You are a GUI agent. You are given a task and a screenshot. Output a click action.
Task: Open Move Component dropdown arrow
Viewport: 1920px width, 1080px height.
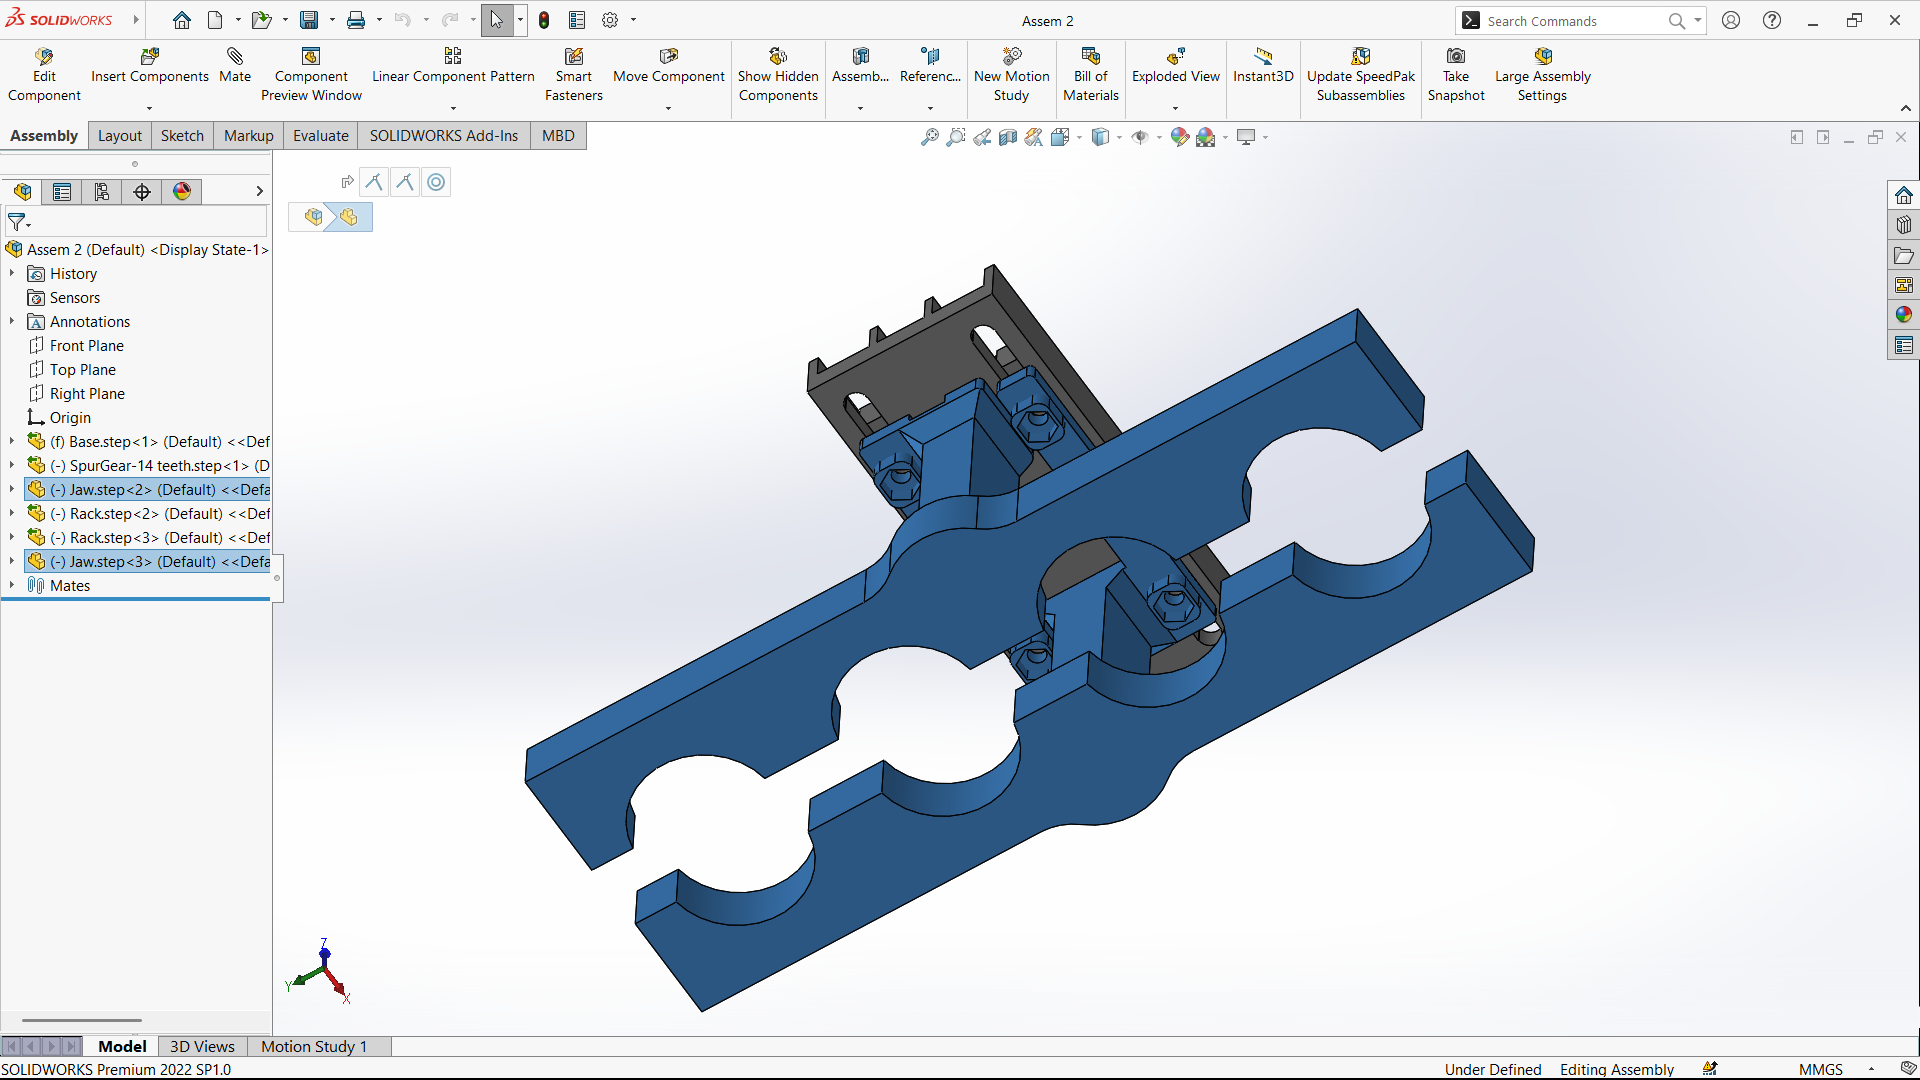point(668,108)
